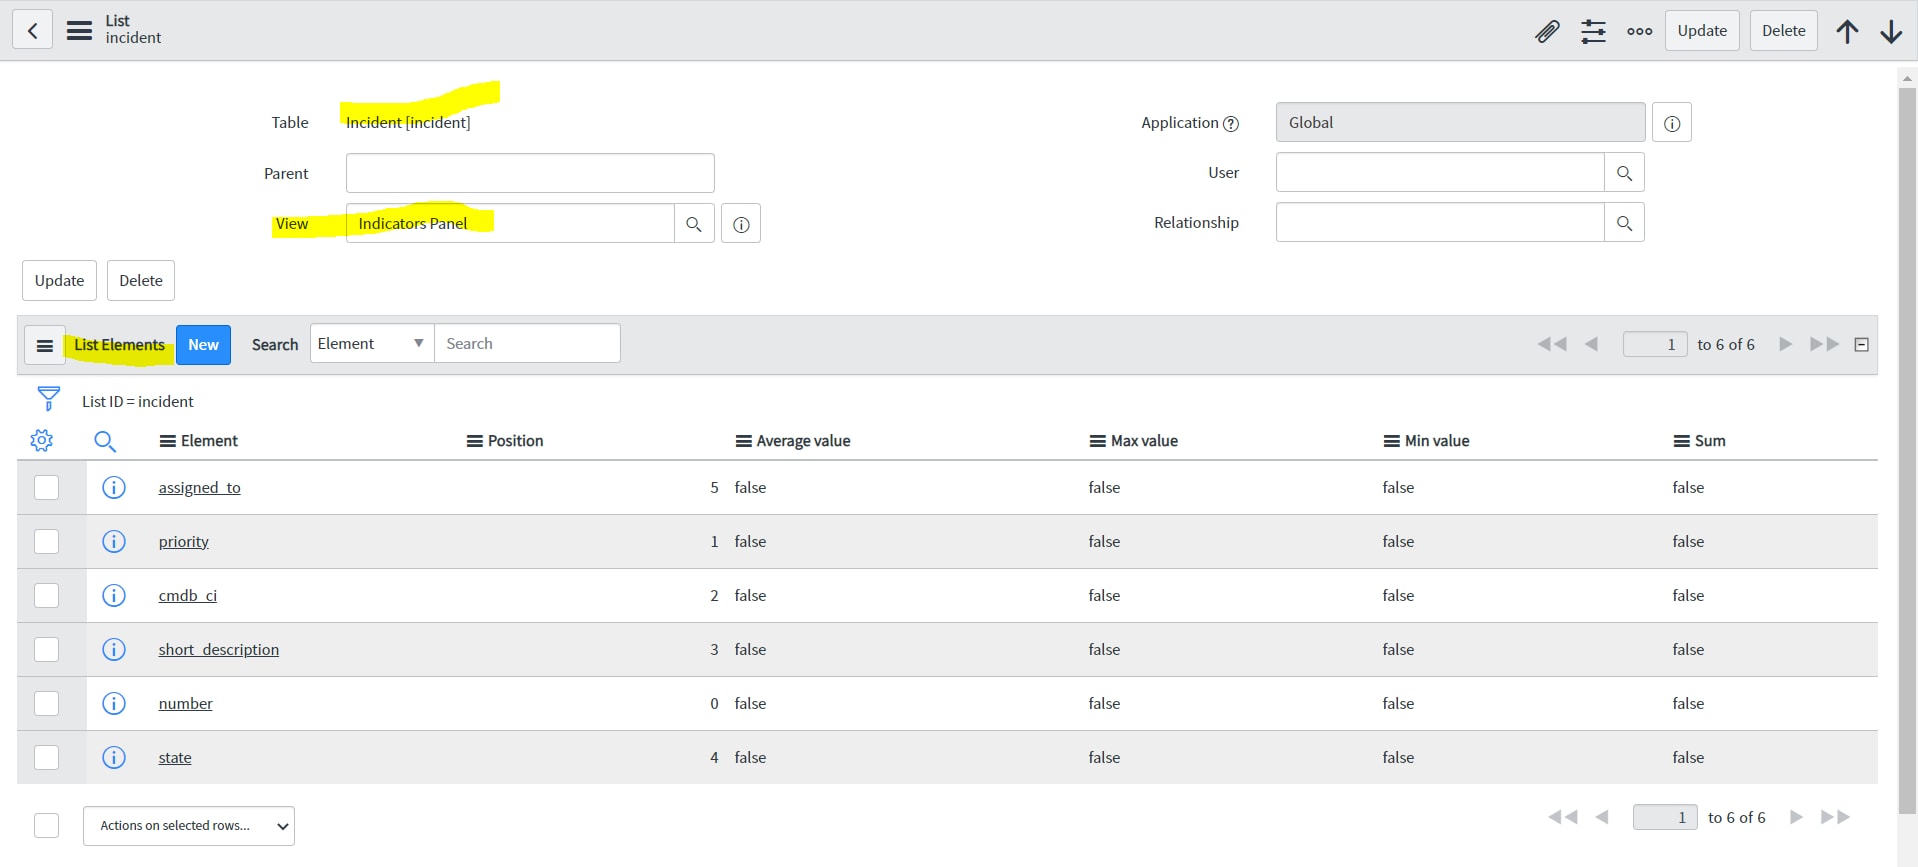Click the info icon beside Application field
Screen dimensions: 1918x867
pyautogui.click(x=1672, y=123)
